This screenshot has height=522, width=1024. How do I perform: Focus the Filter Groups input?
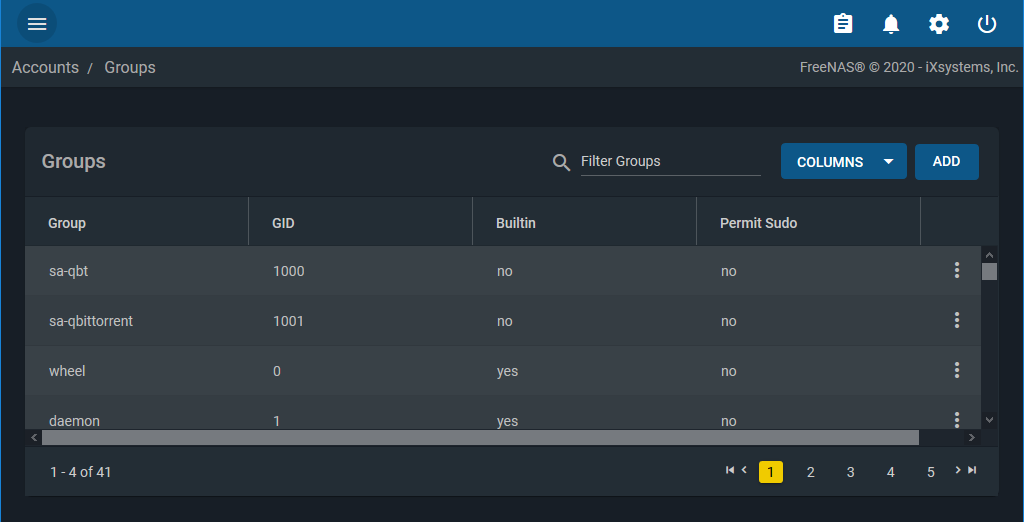pos(671,161)
